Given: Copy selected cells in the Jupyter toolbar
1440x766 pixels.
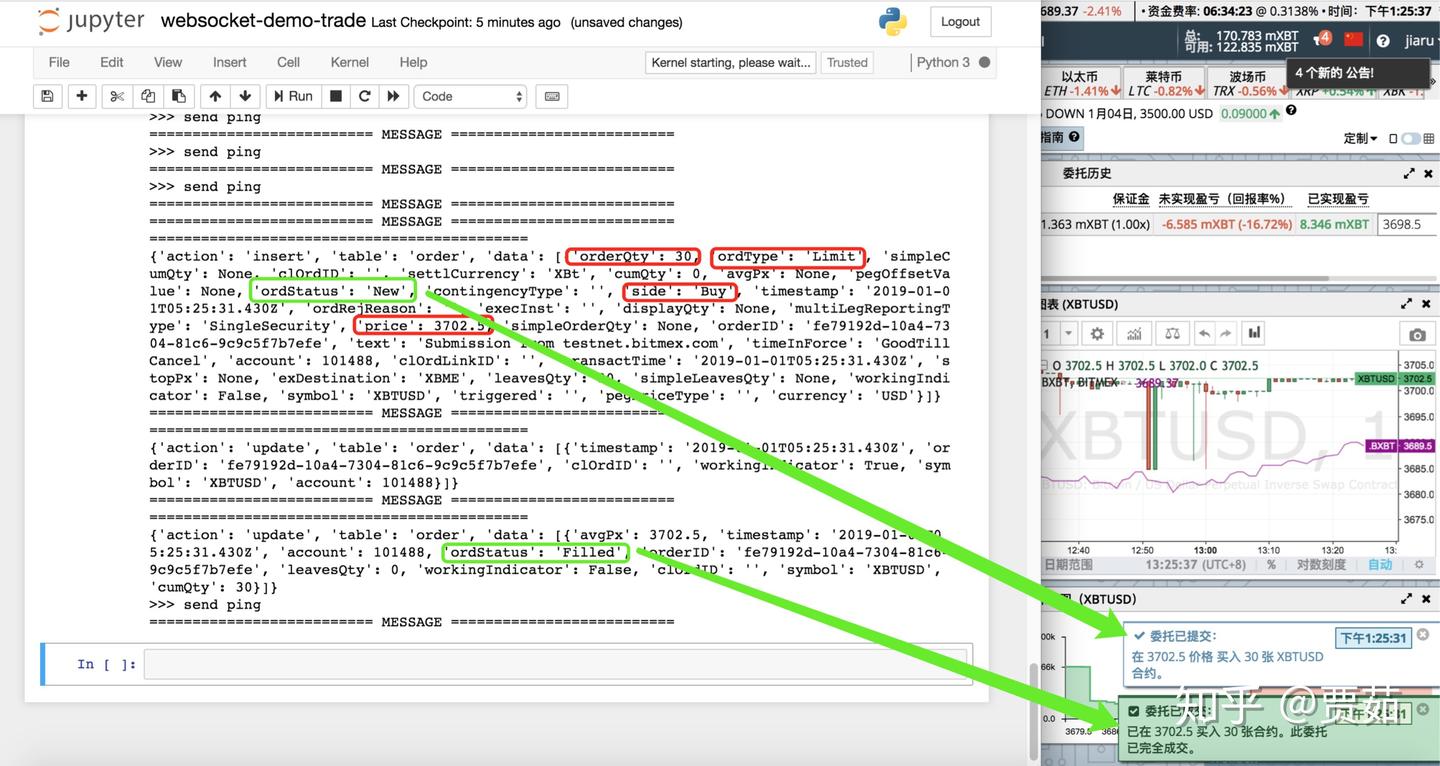Looking at the screenshot, I should click(148, 96).
